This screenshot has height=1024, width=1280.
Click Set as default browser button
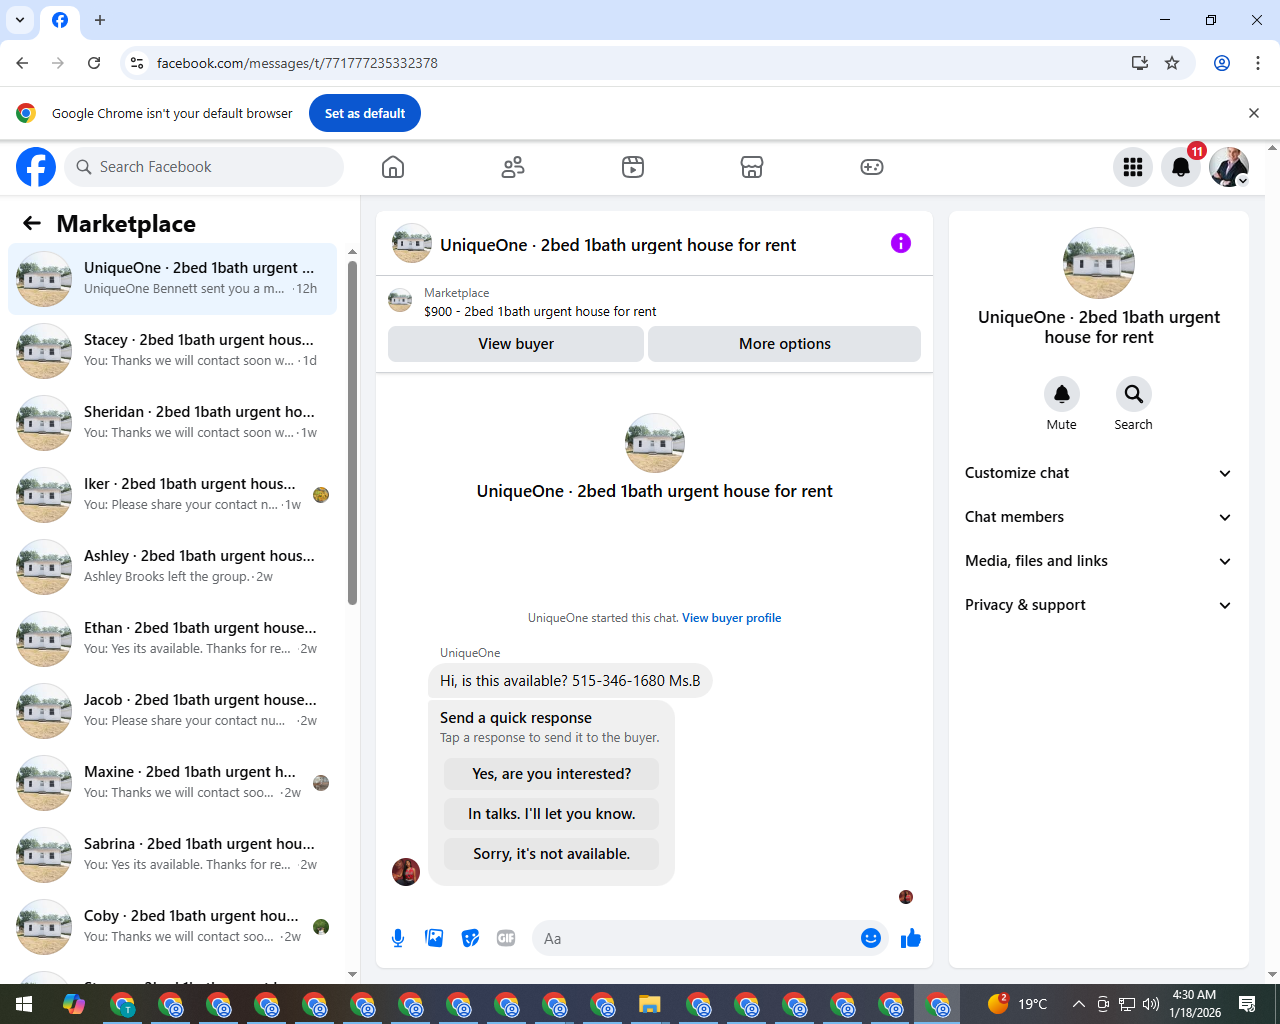coord(365,113)
